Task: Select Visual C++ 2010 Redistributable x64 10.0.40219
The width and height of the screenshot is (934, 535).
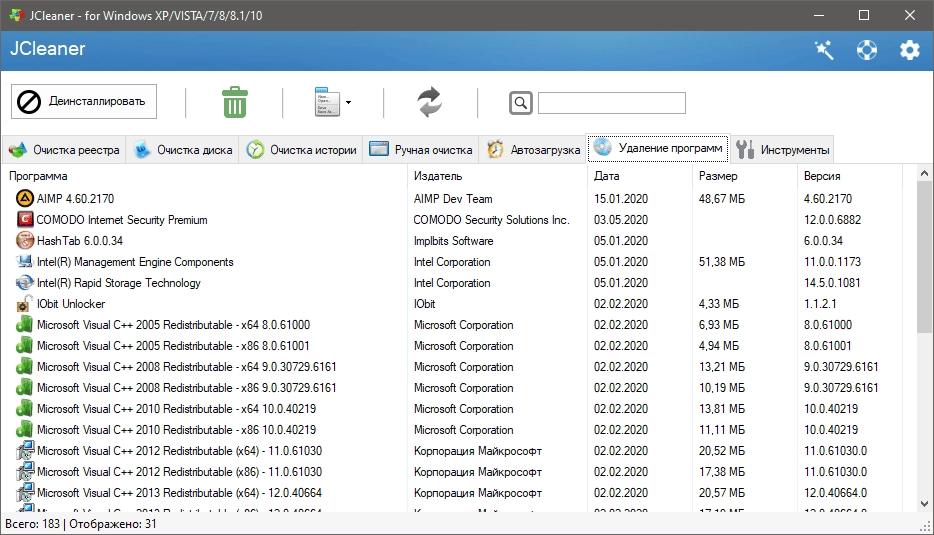Action: coord(176,409)
